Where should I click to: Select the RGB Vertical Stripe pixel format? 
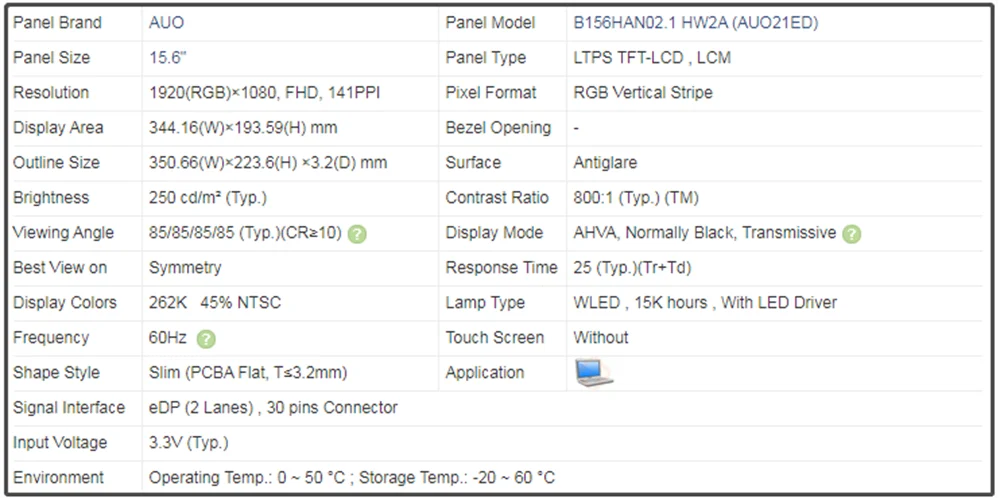pos(643,93)
